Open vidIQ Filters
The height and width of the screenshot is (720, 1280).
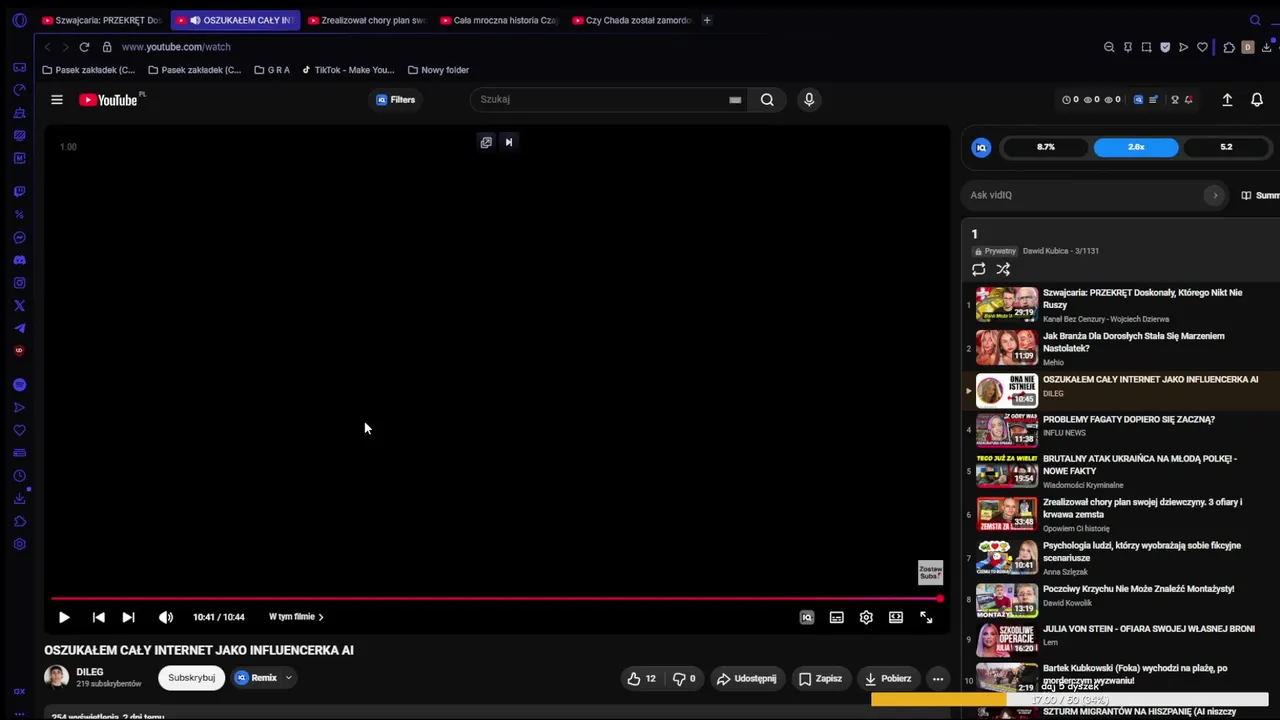click(x=395, y=100)
